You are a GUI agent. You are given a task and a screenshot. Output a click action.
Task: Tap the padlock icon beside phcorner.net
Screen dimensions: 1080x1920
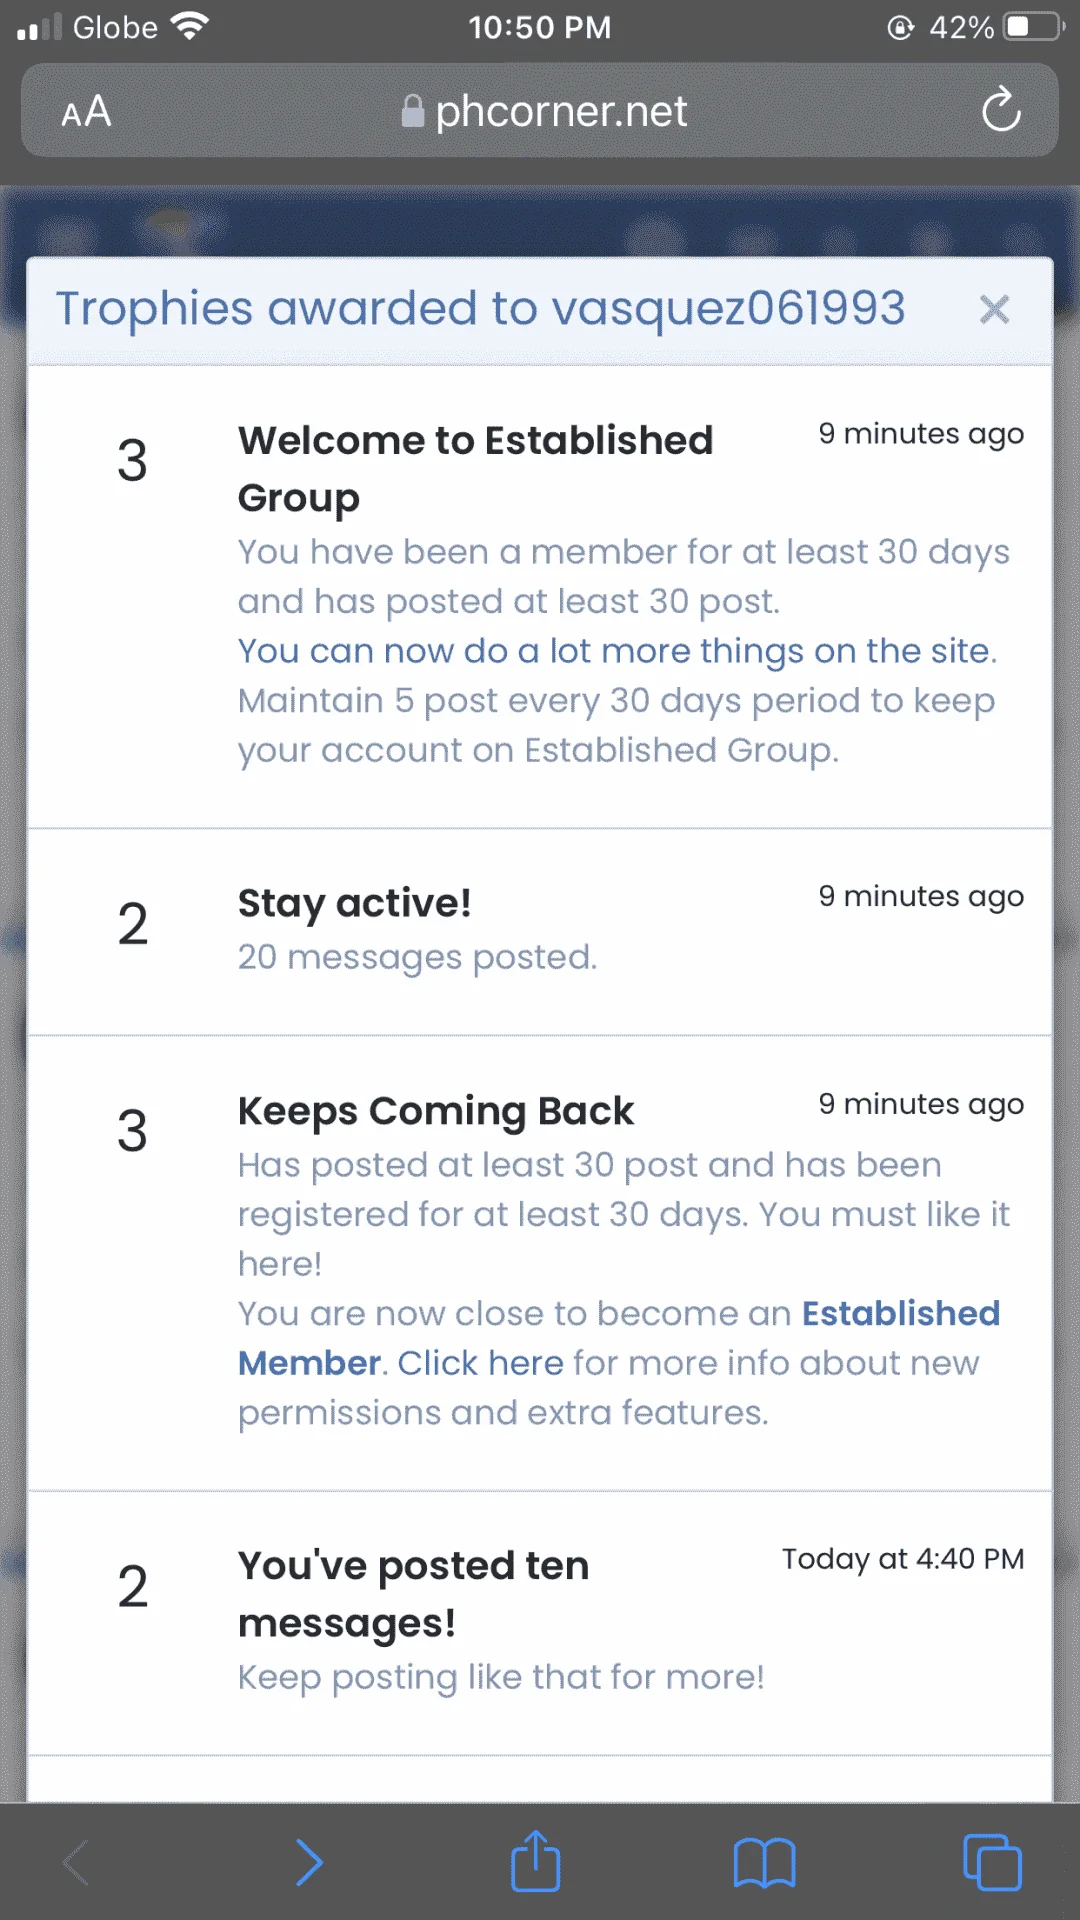click(412, 111)
